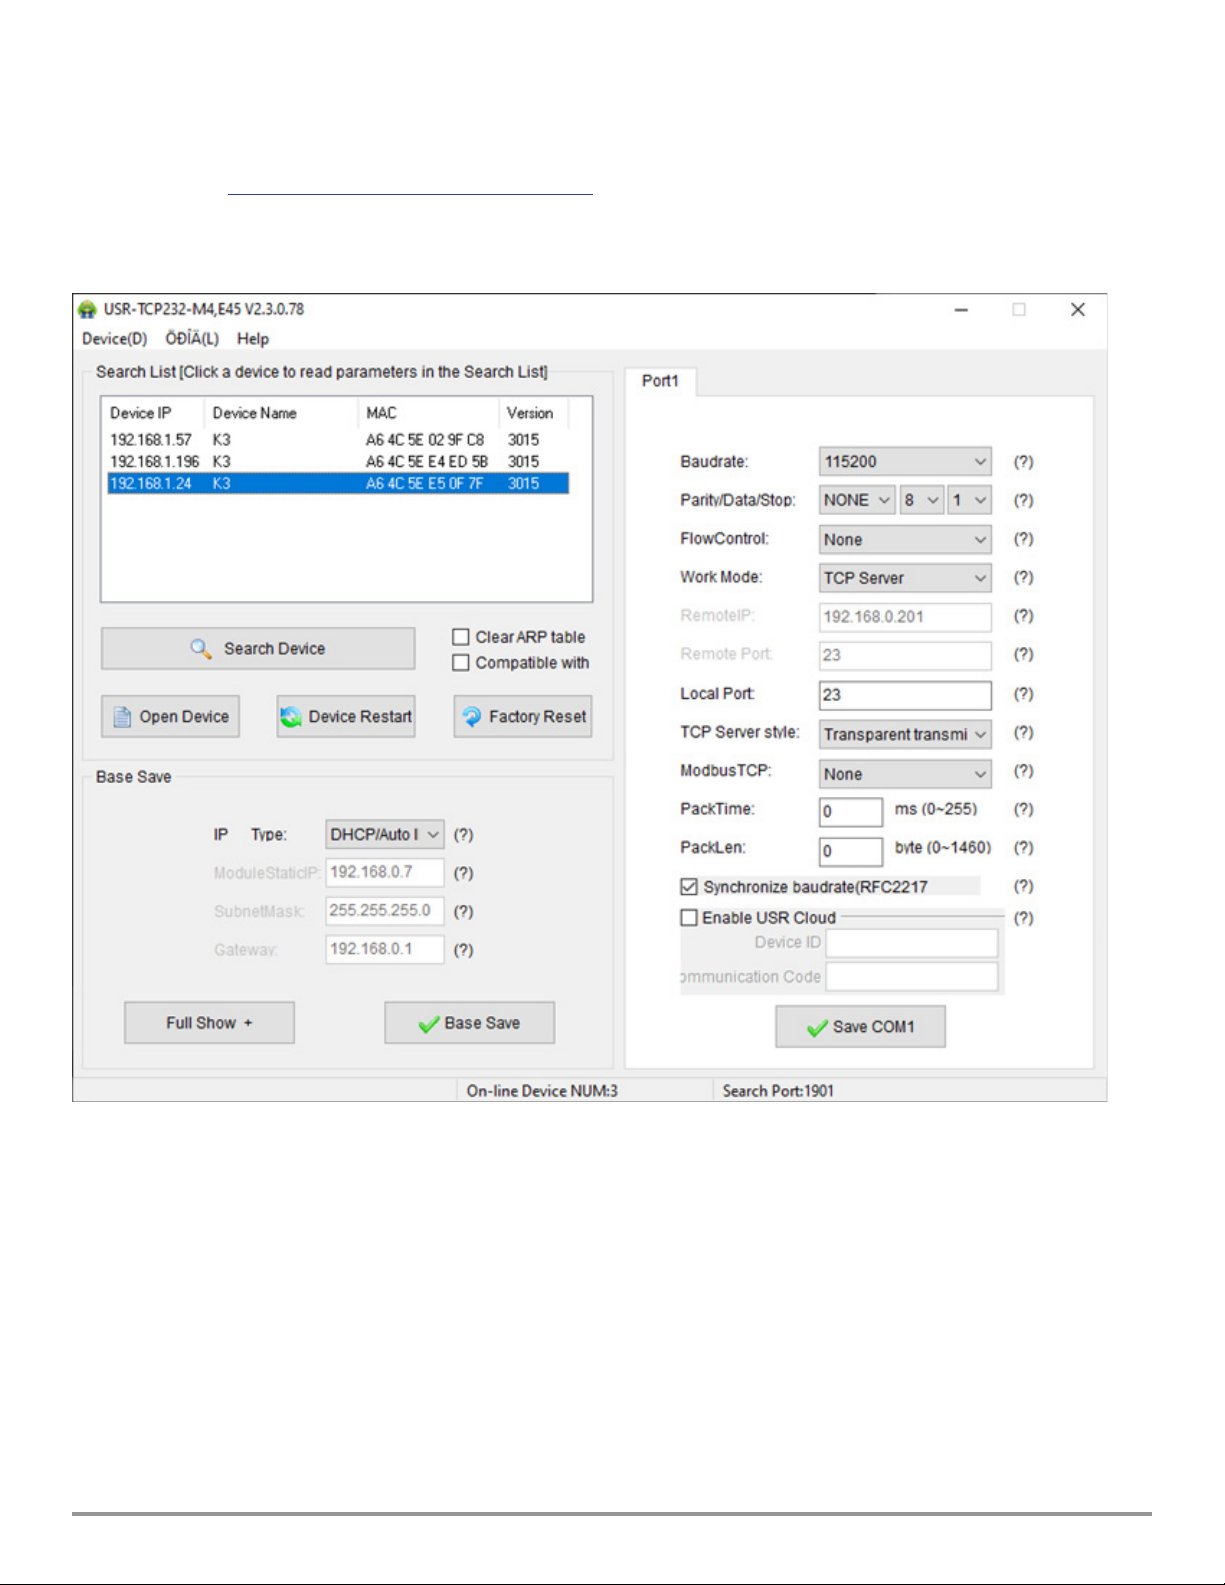
Task: Enable the Clear ARP table checkbox
Action: coord(461,637)
